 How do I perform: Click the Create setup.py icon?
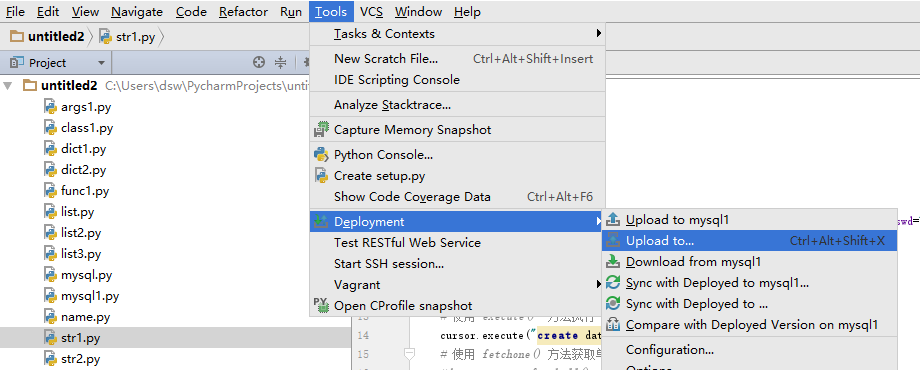(321, 175)
